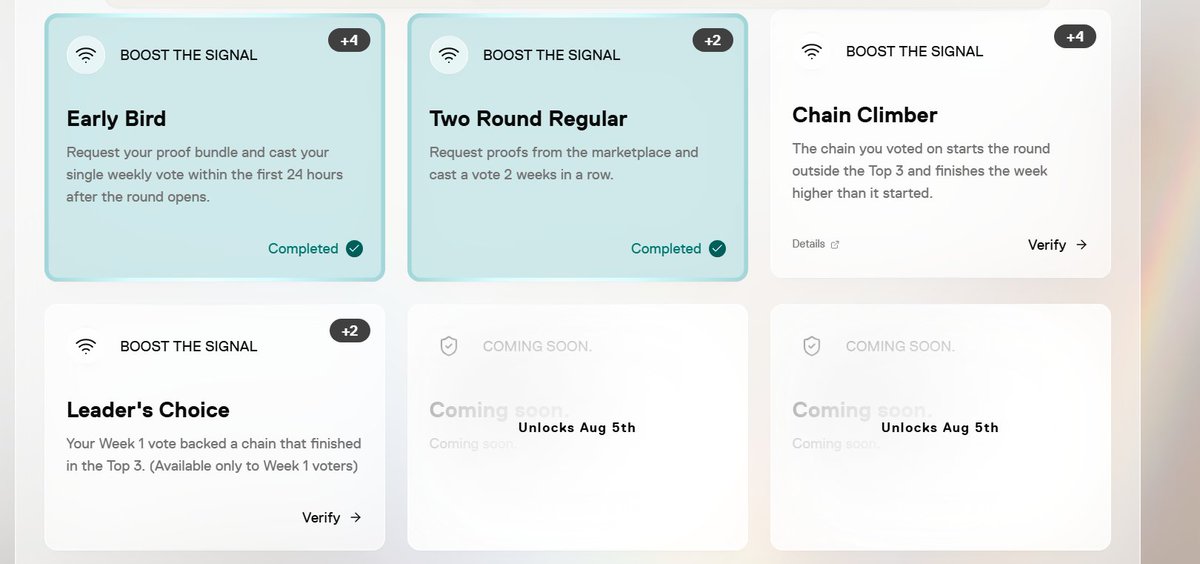Click the completed checkmark on Early Bird
Image resolution: width=1200 pixels, height=564 pixels.
pyautogui.click(x=354, y=249)
